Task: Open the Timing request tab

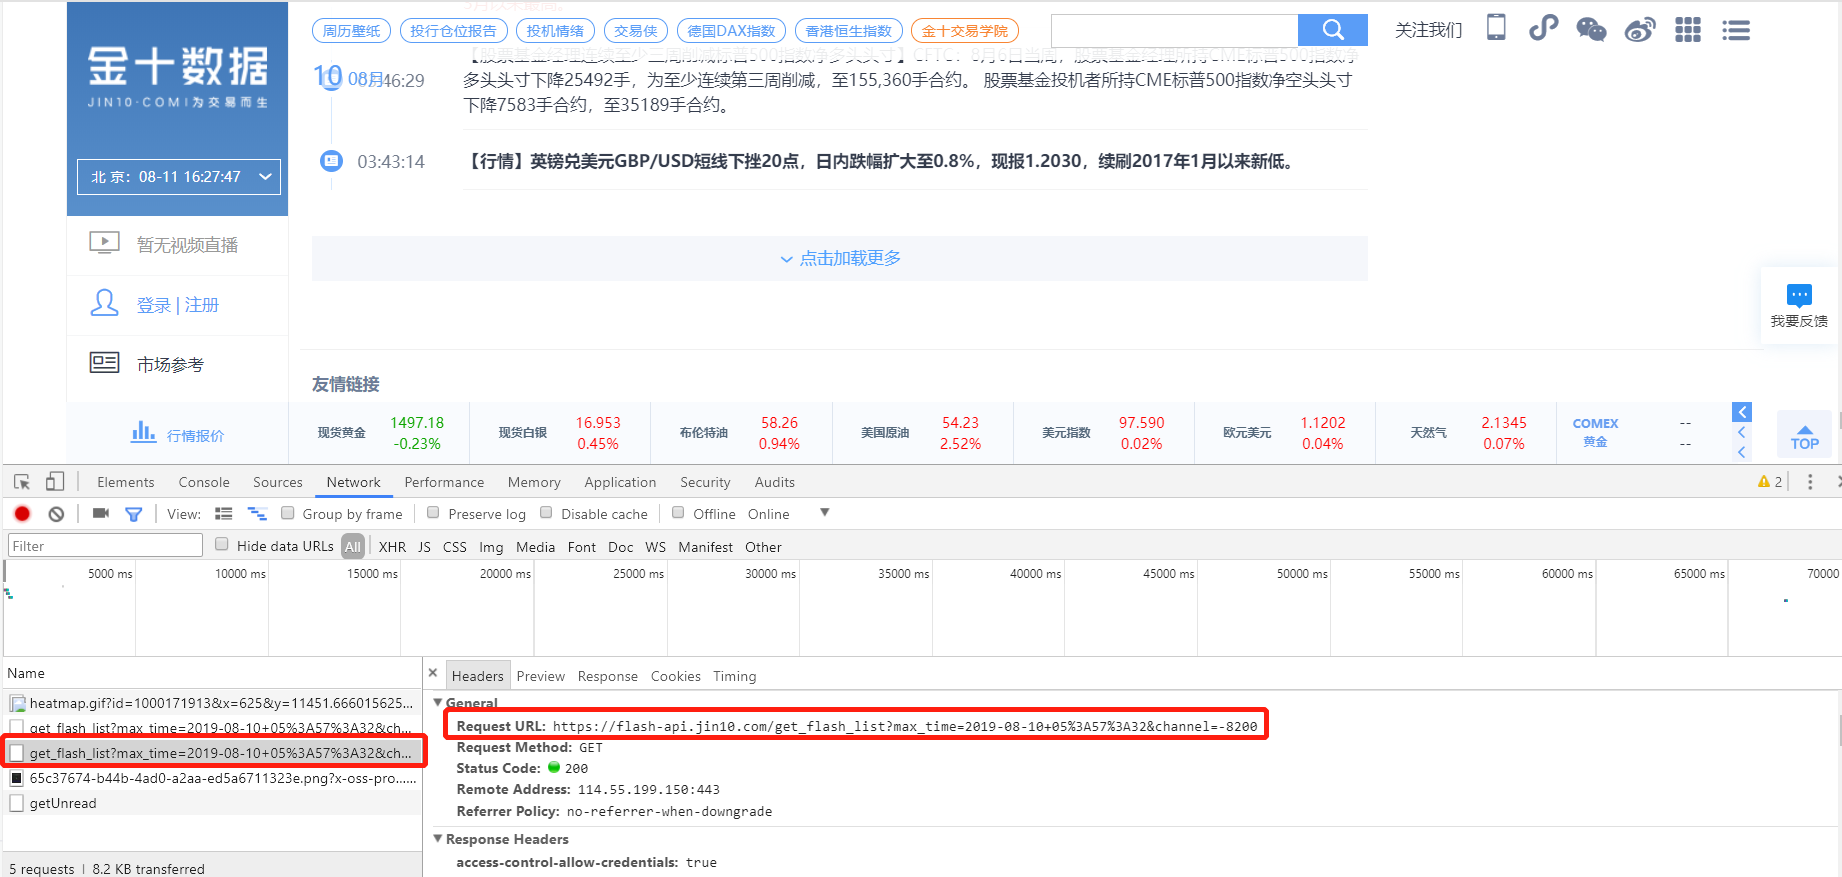Action: tap(735, 676)
